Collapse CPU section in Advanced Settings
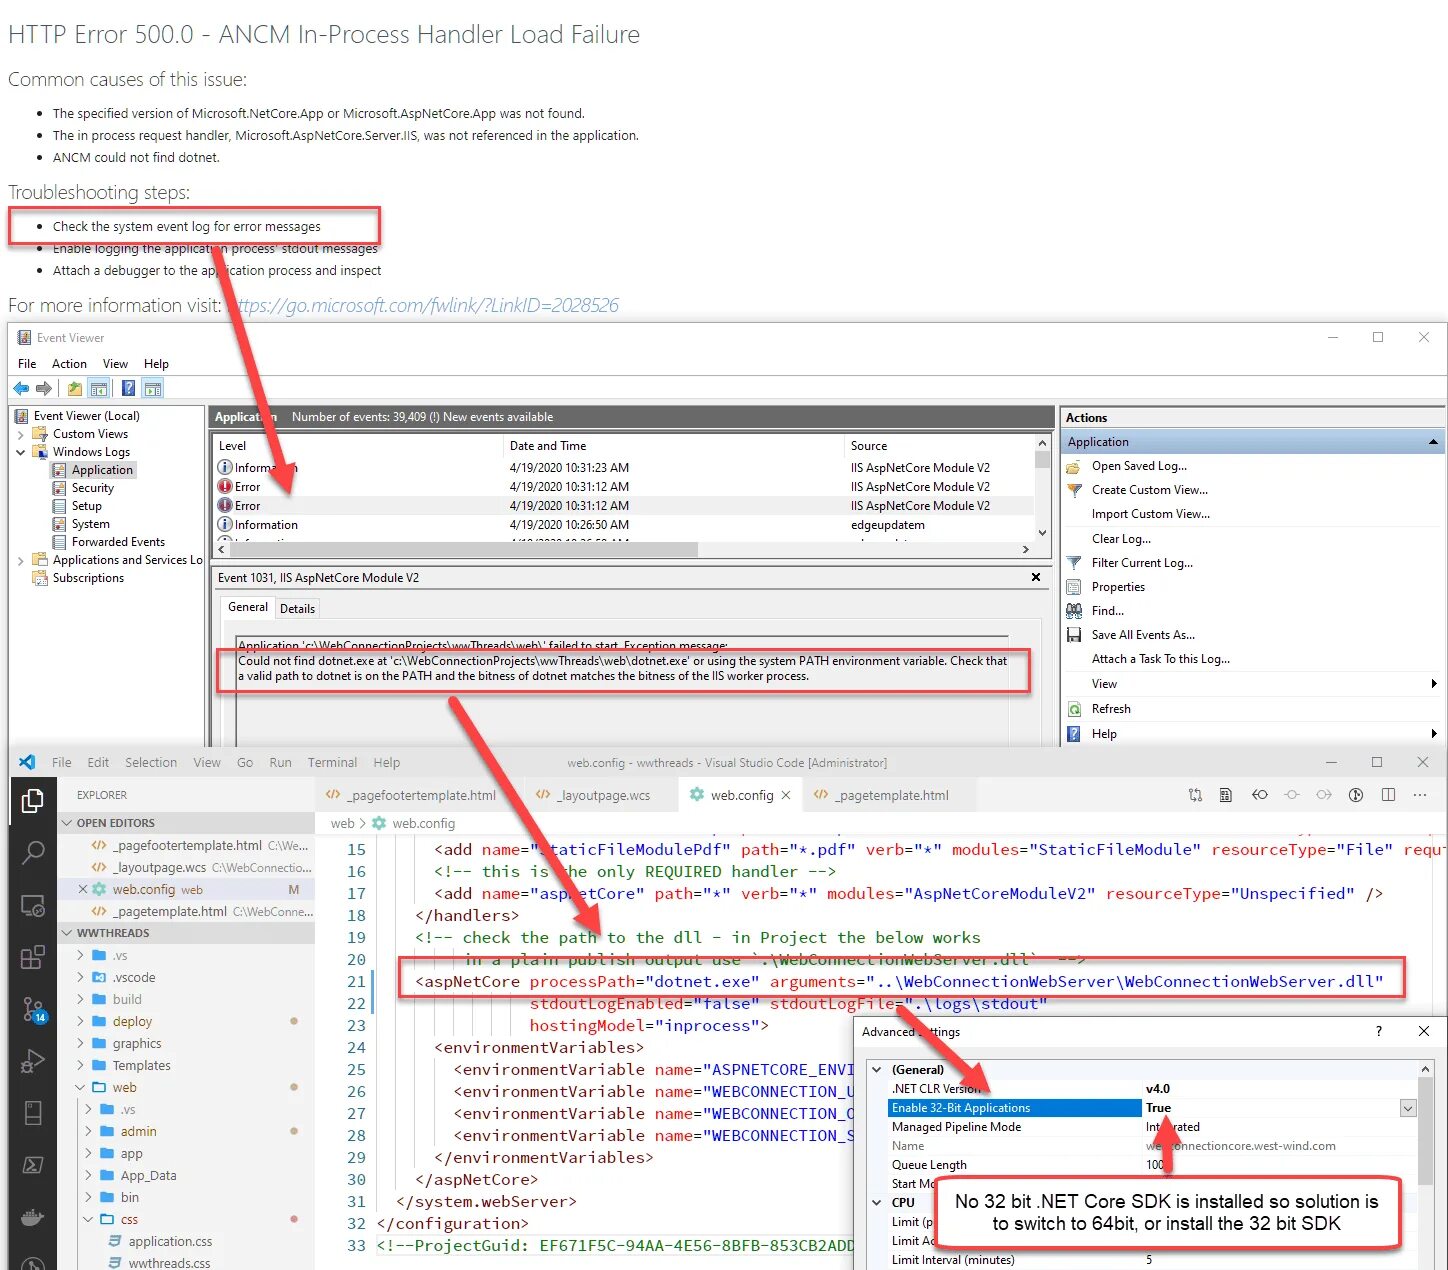 pyautogui.click(x=877, y=1203)
